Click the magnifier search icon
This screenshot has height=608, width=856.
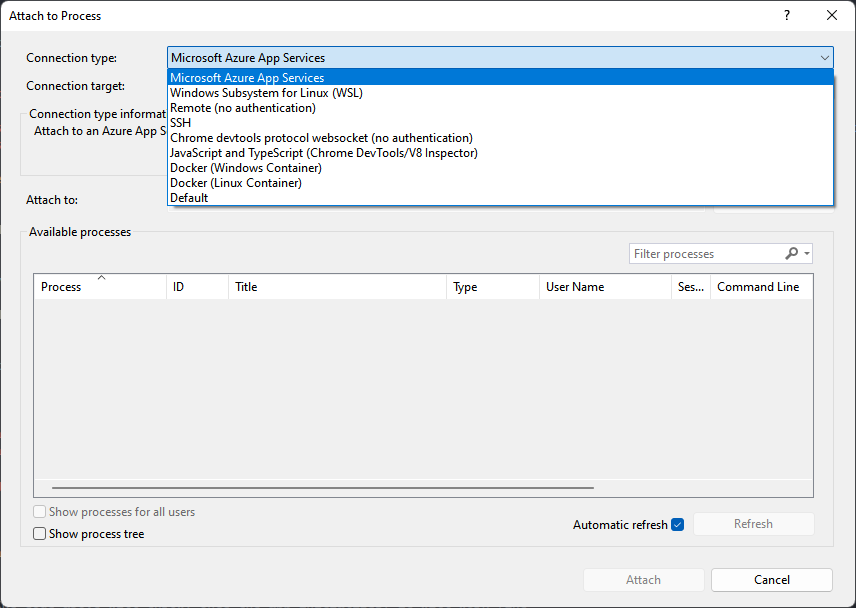click(792, 253)
